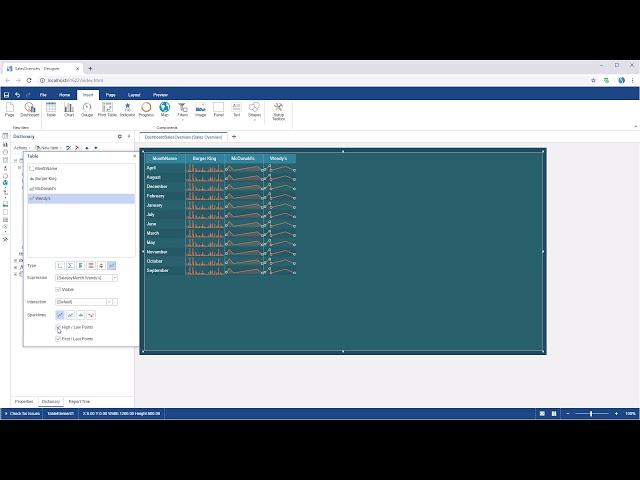
Task: Click the Expression input field
Action: click(x=84, y=278)
